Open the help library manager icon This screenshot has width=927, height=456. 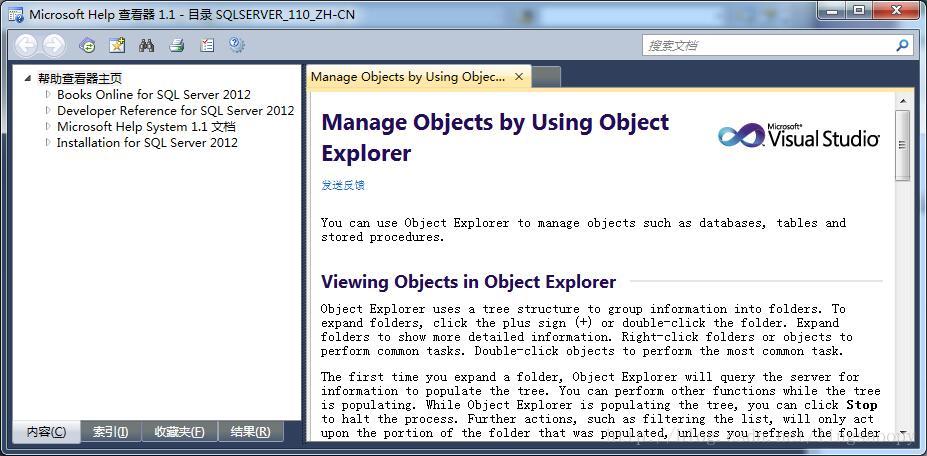pyautogui.click(x=237, y=45)
